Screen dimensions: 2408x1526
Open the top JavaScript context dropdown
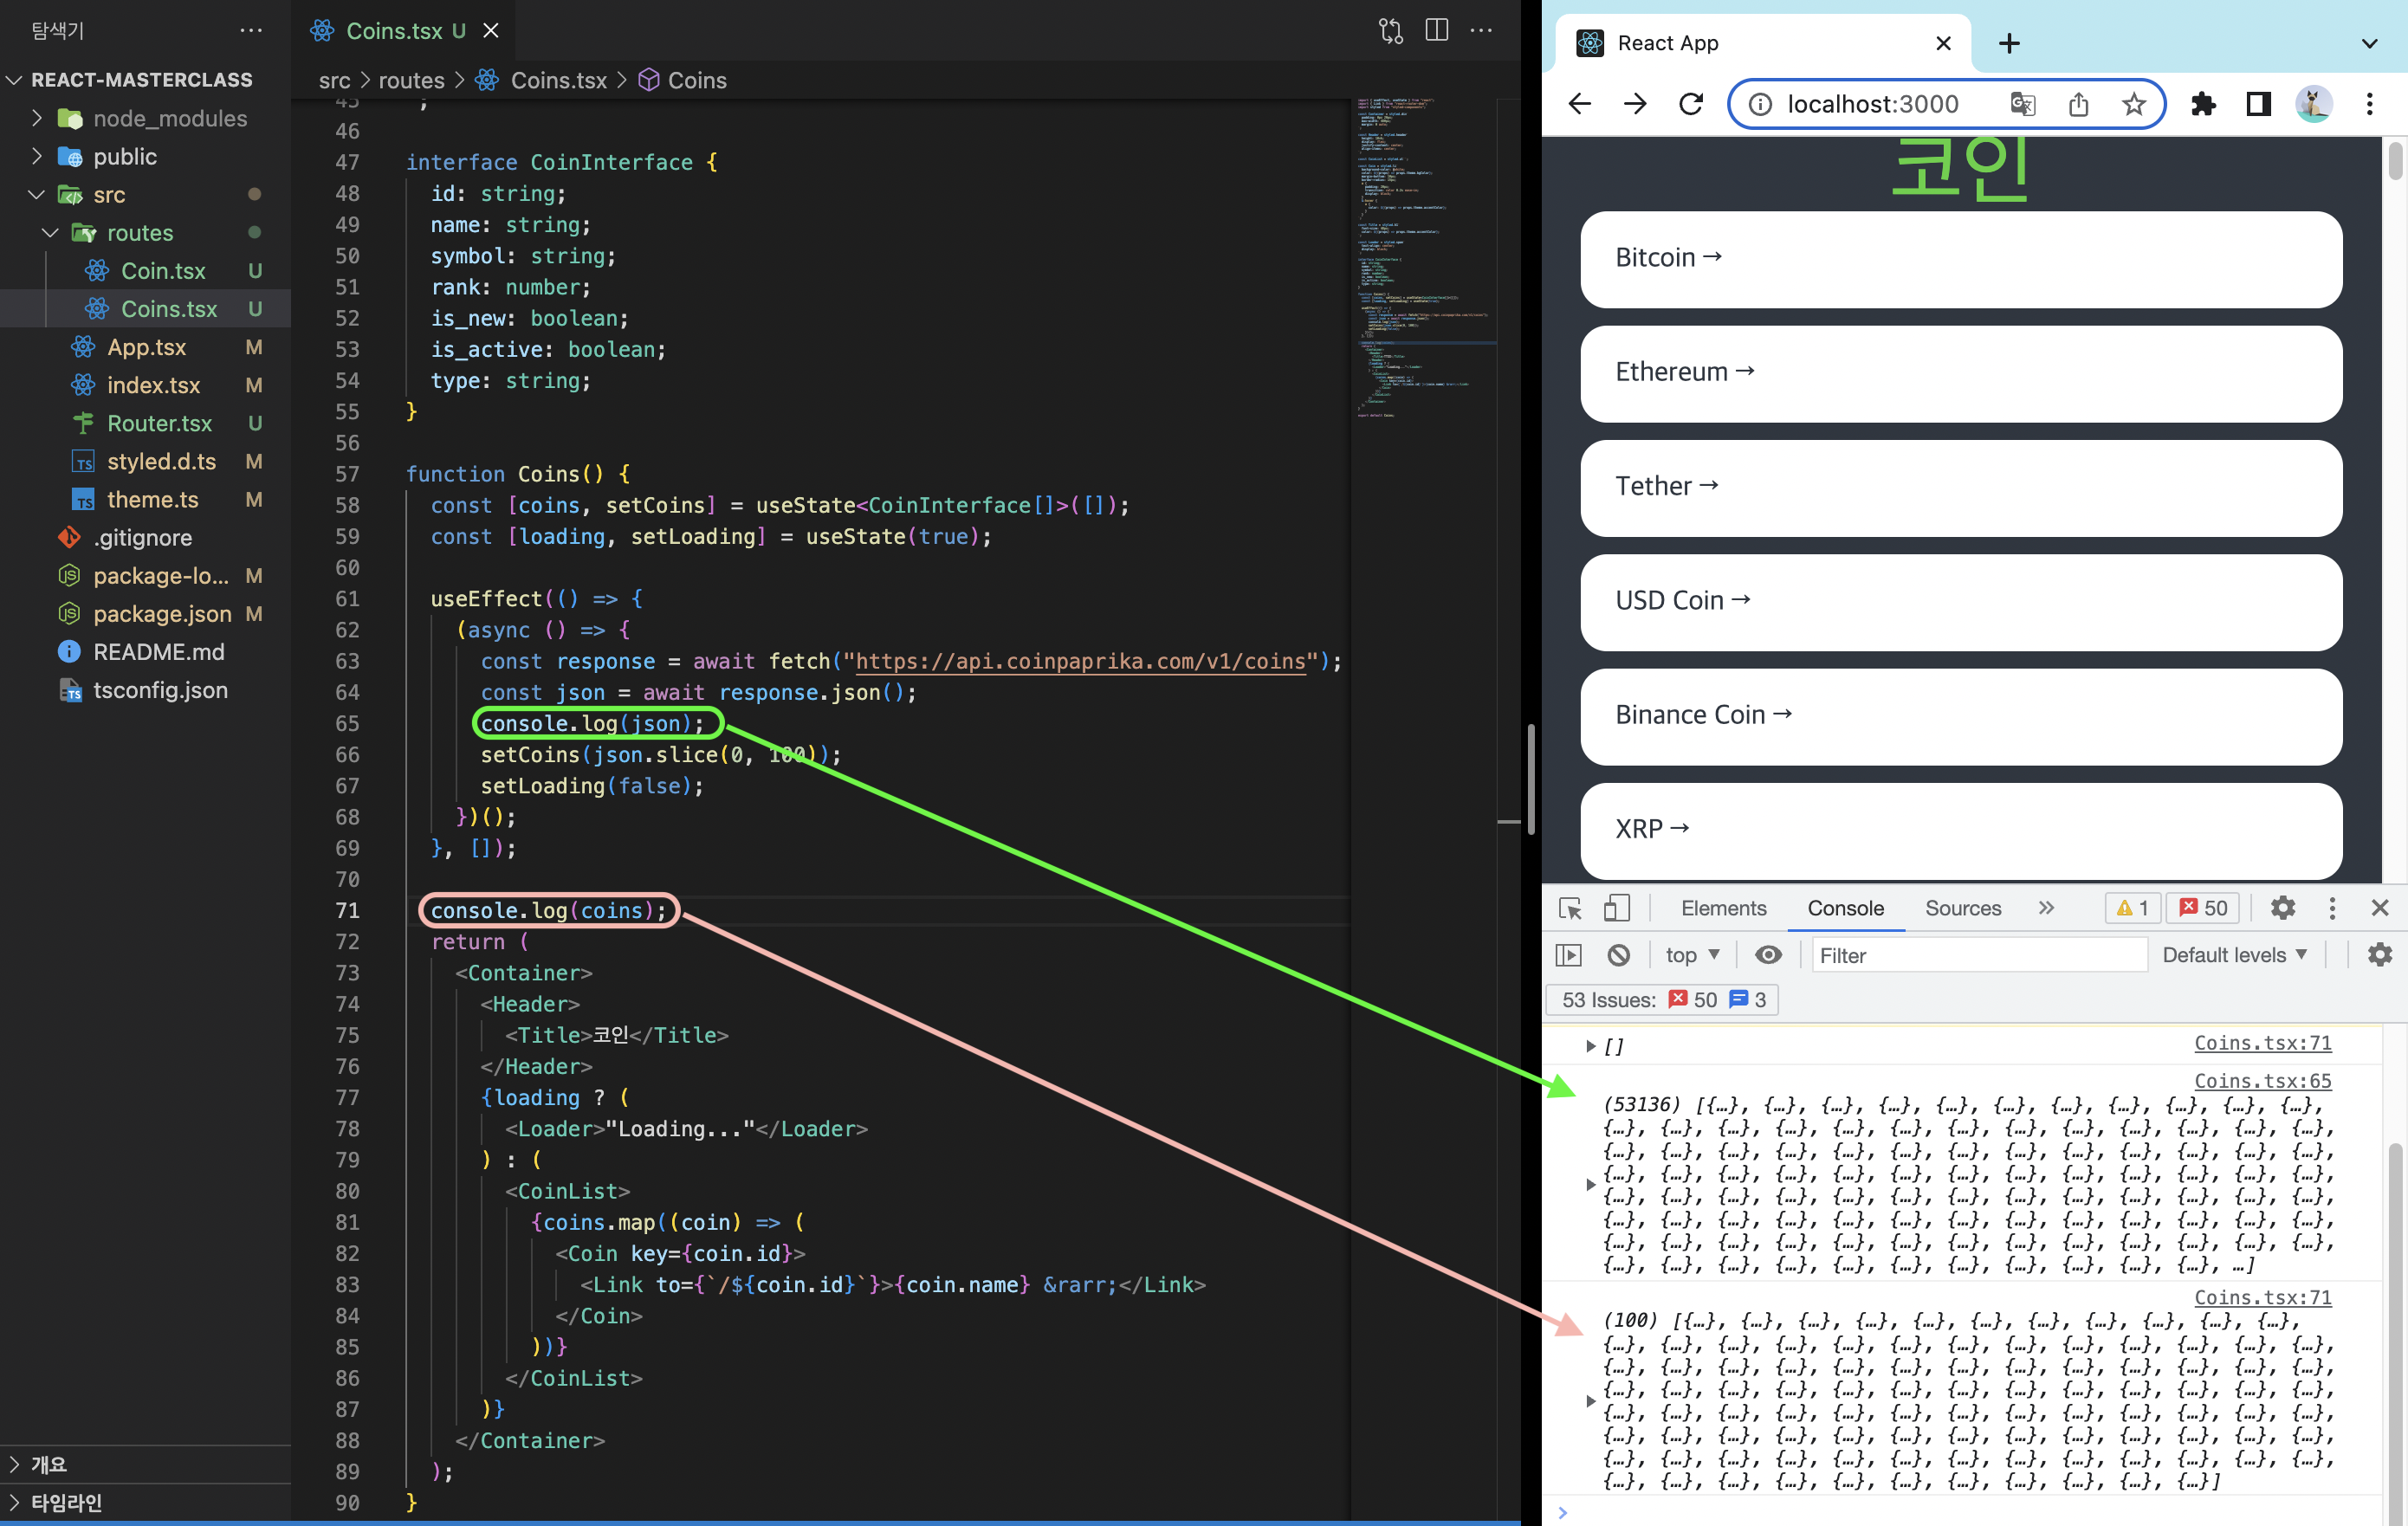click(x=1692, y=955)
